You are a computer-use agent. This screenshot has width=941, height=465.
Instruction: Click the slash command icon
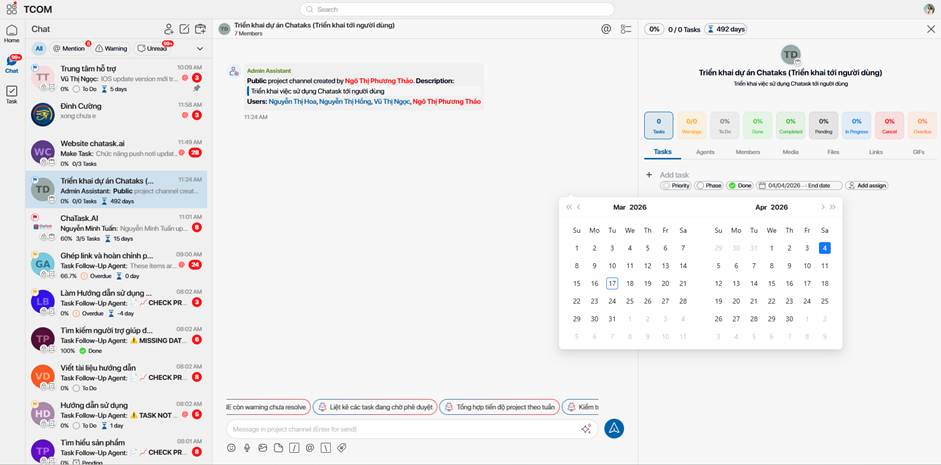pos(294,448)
